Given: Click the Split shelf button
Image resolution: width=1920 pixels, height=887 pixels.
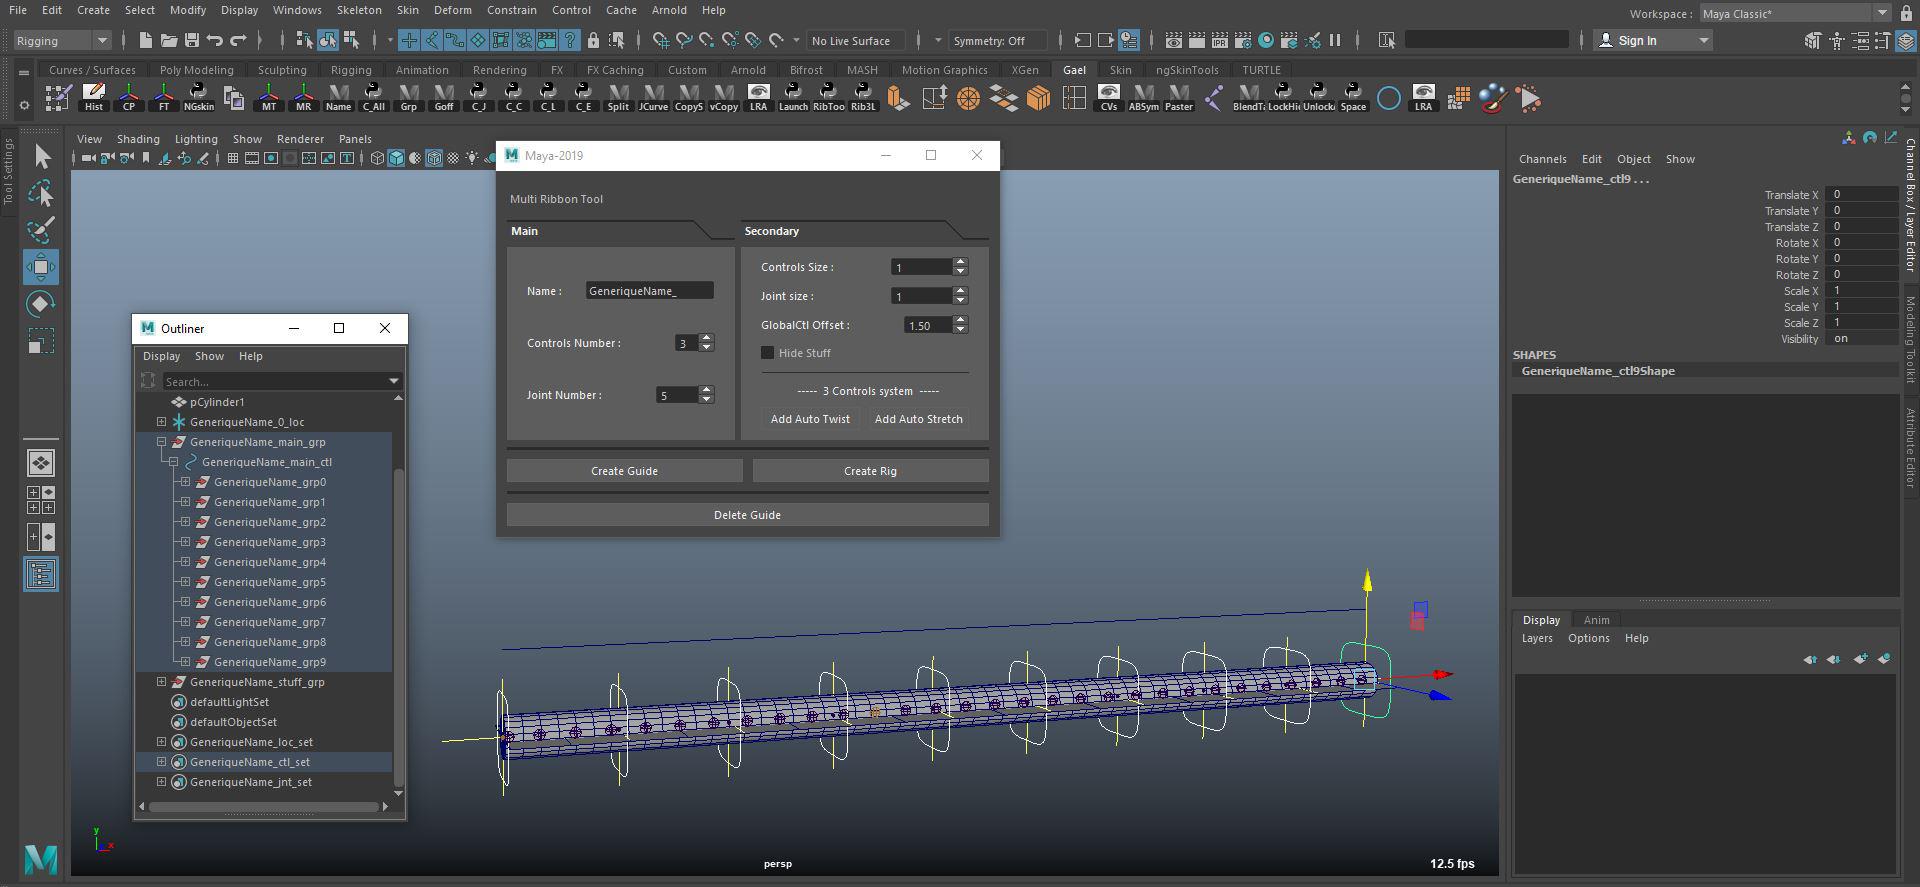Looking at the screenshot, I should click(618, 98).
